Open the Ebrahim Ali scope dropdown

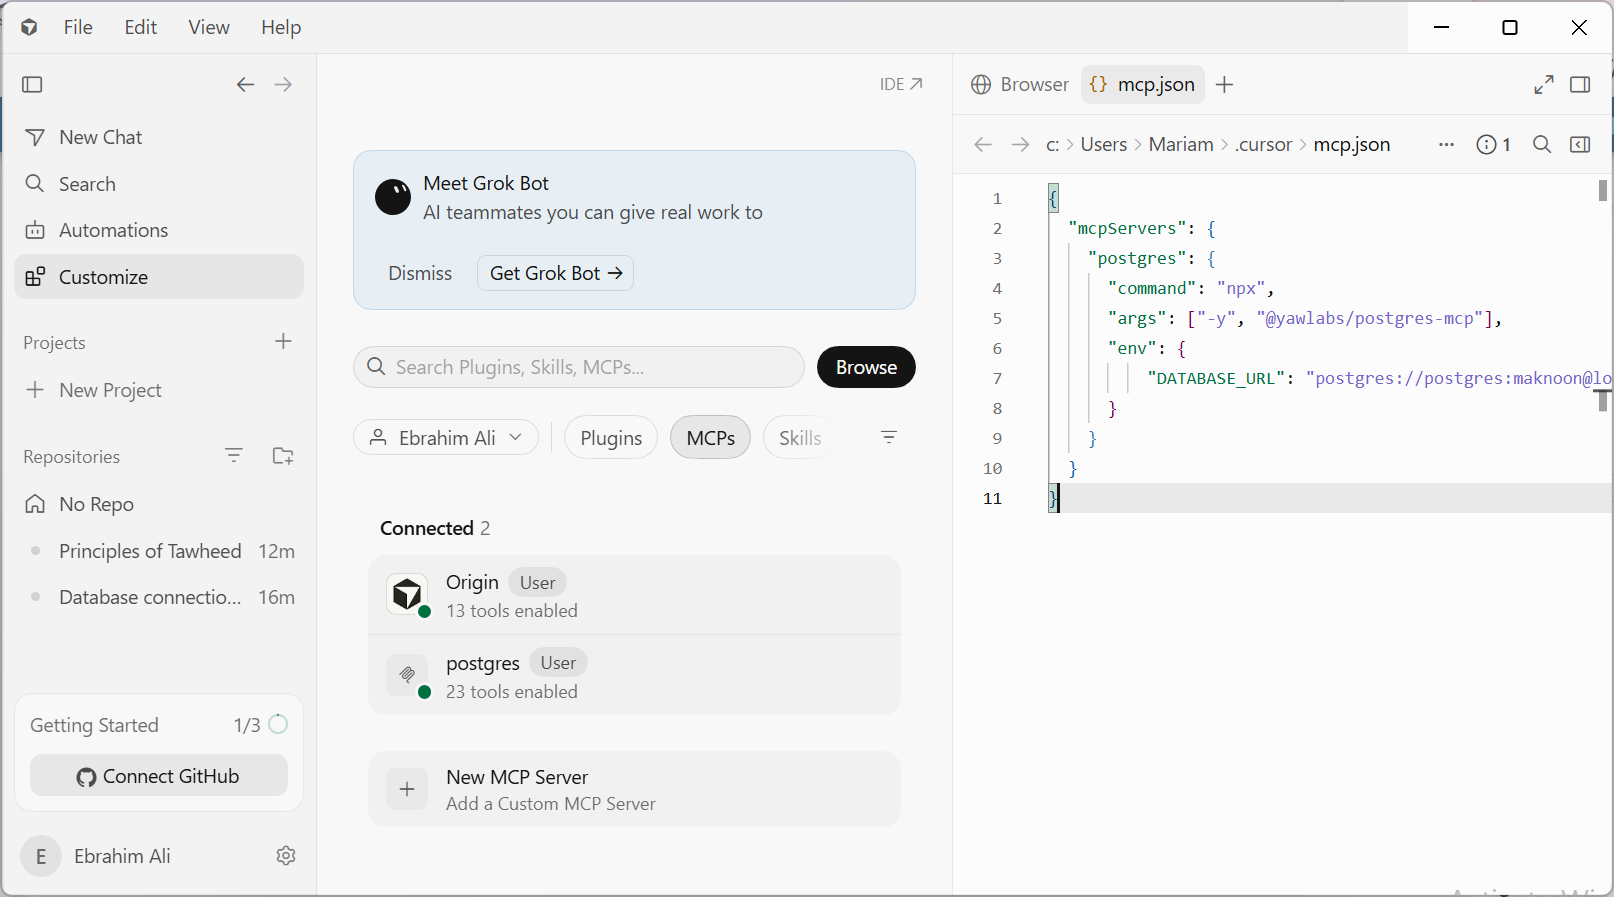coord(446,437)
